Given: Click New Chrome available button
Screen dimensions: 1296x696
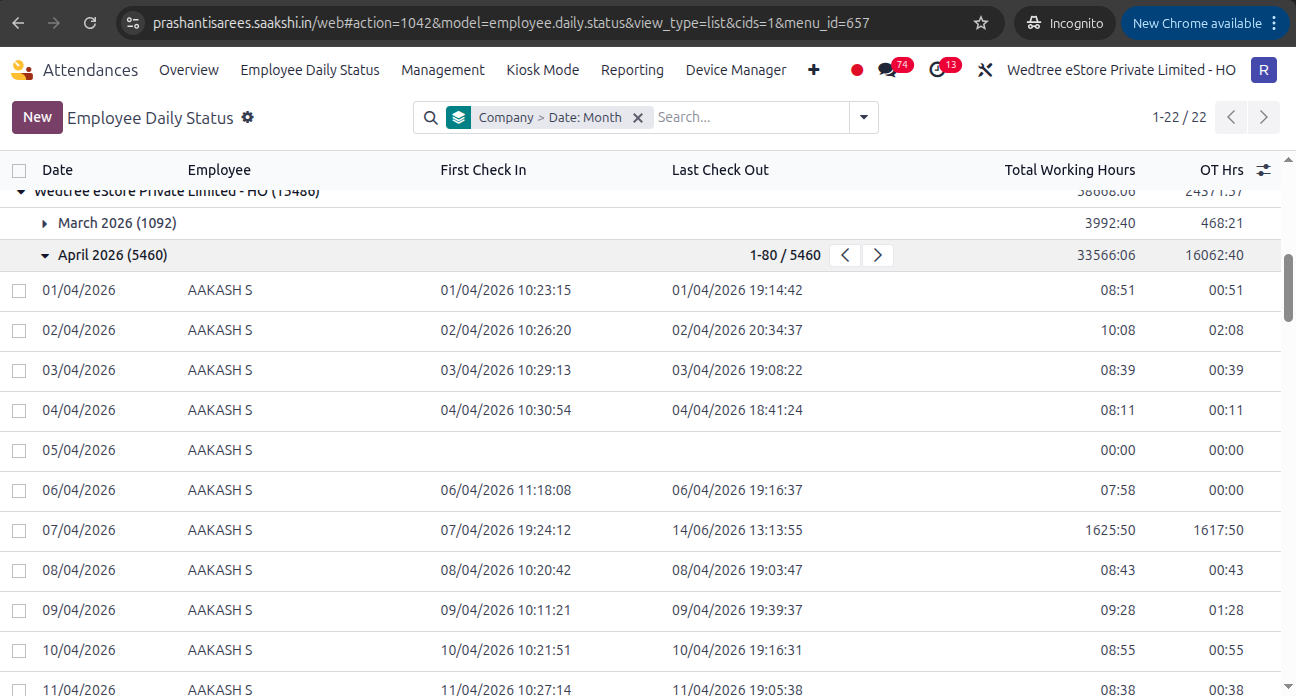Looking at the screenshot, I should 1204,22.
